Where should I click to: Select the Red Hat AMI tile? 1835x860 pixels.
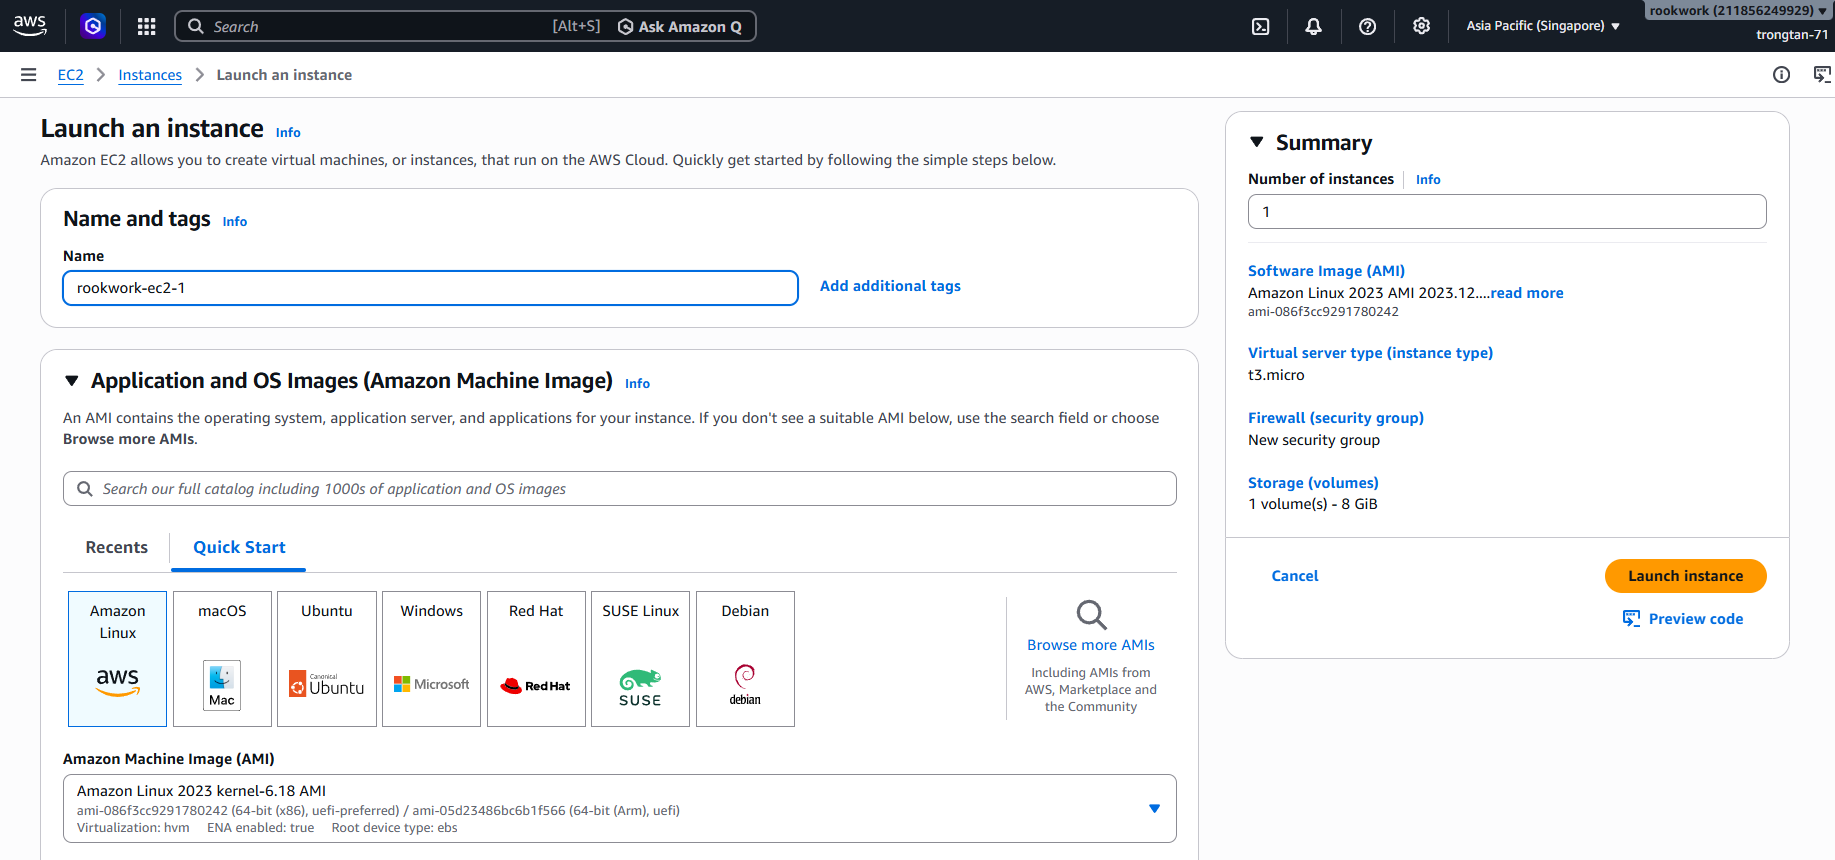click(536, 659)
